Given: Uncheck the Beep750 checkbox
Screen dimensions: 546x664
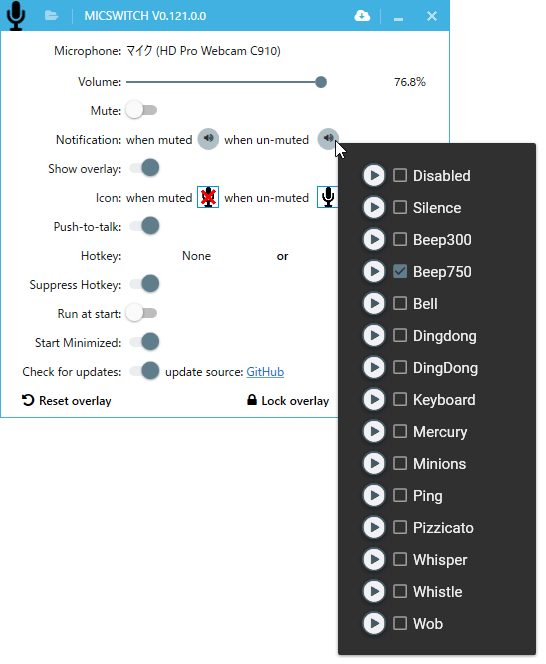Looking at the screenshot, I should tap(400, 271).
